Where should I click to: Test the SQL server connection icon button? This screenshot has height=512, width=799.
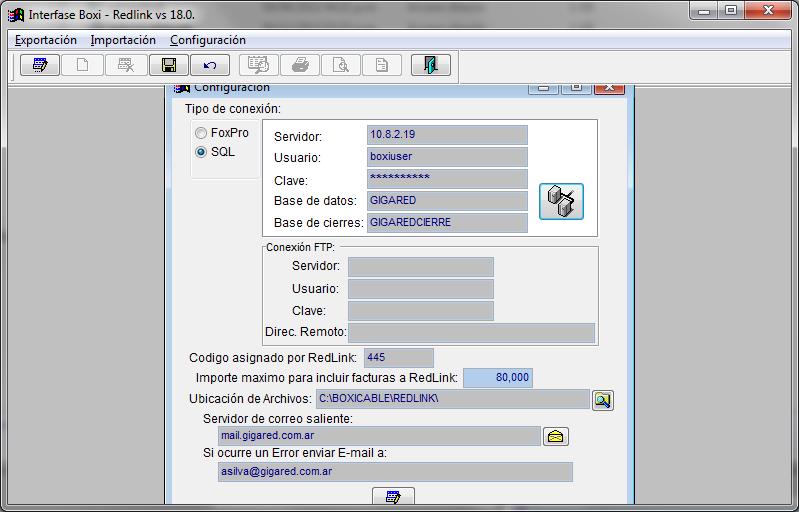coord(561,202)
